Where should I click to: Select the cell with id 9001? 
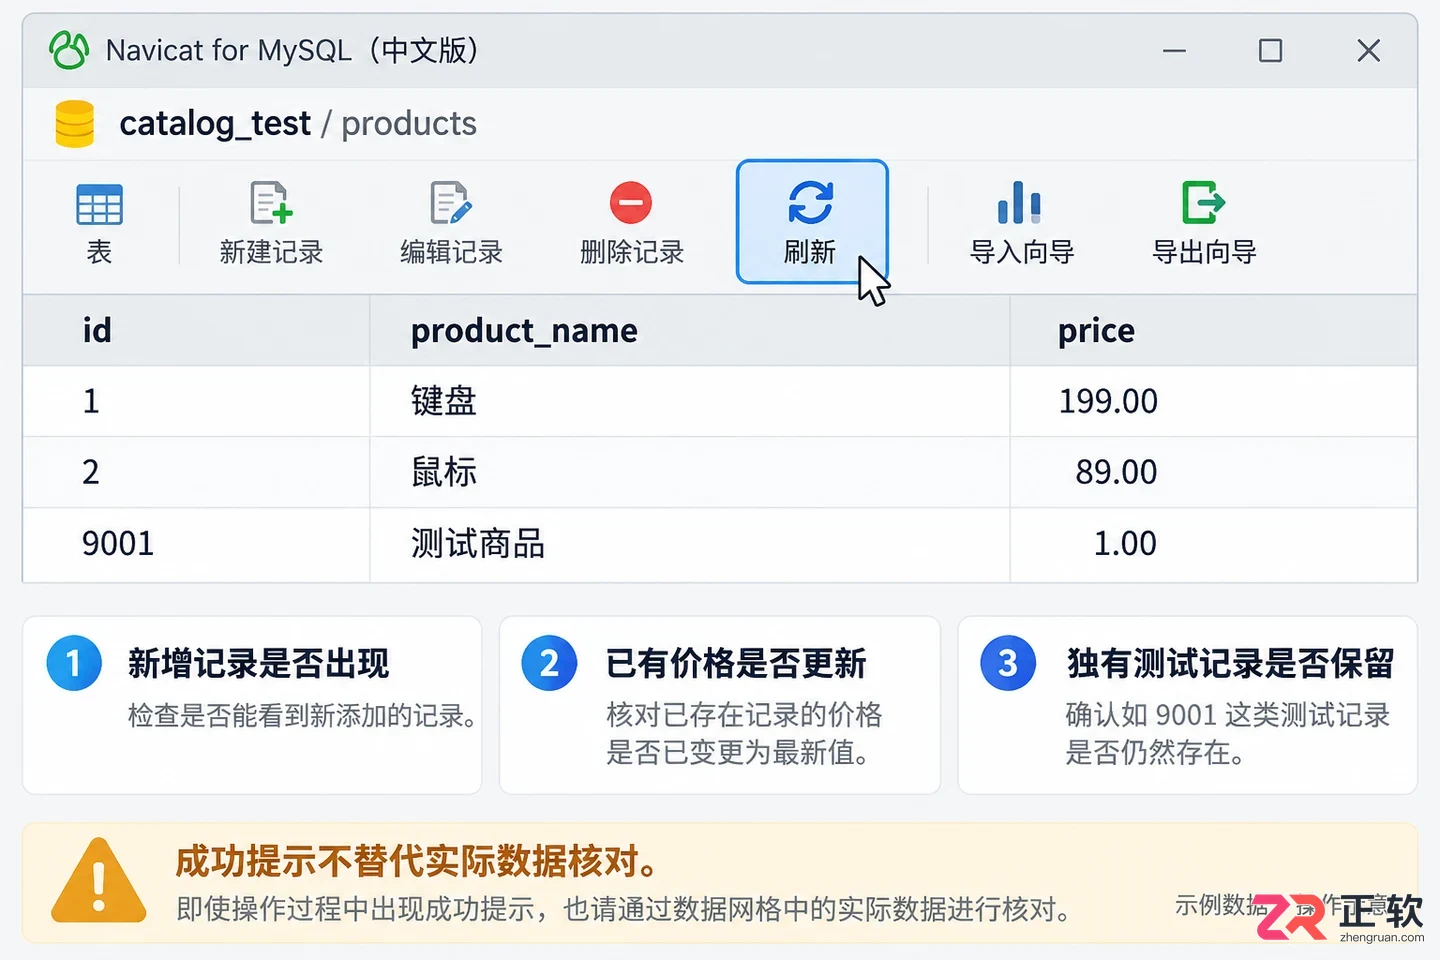point(196,544)
